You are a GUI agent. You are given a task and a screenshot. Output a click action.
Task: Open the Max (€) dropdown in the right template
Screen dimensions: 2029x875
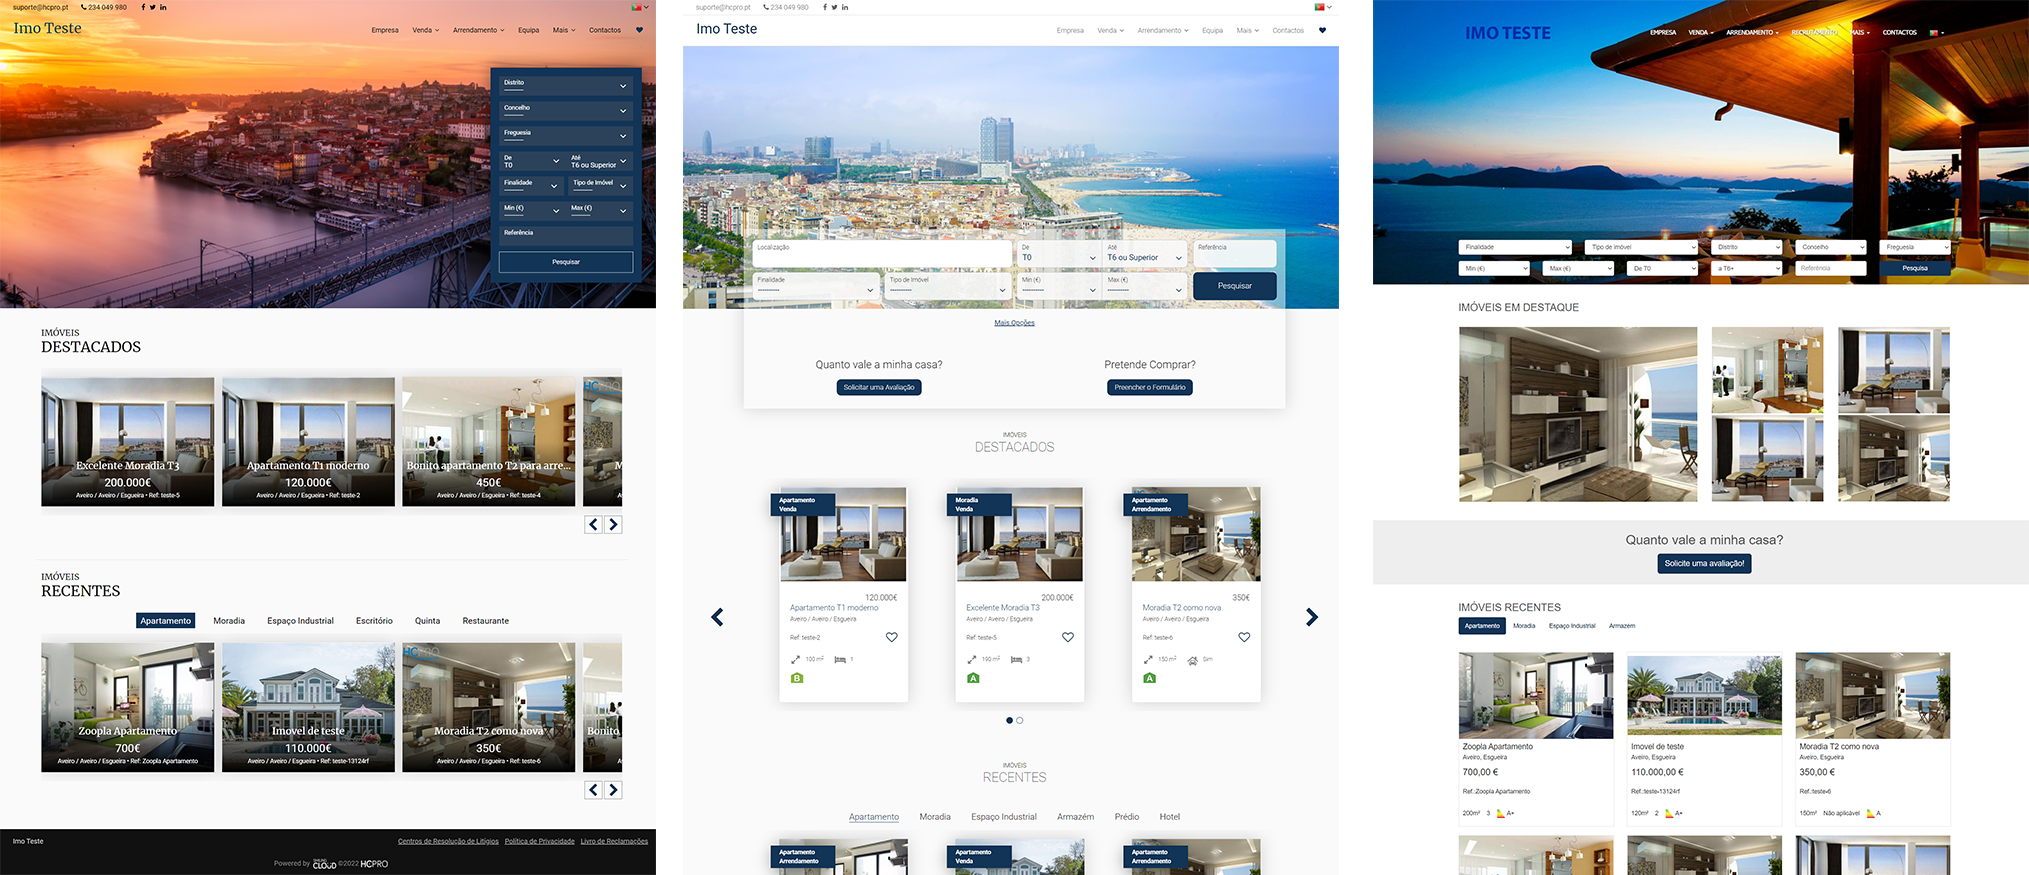pos(1579,268)
